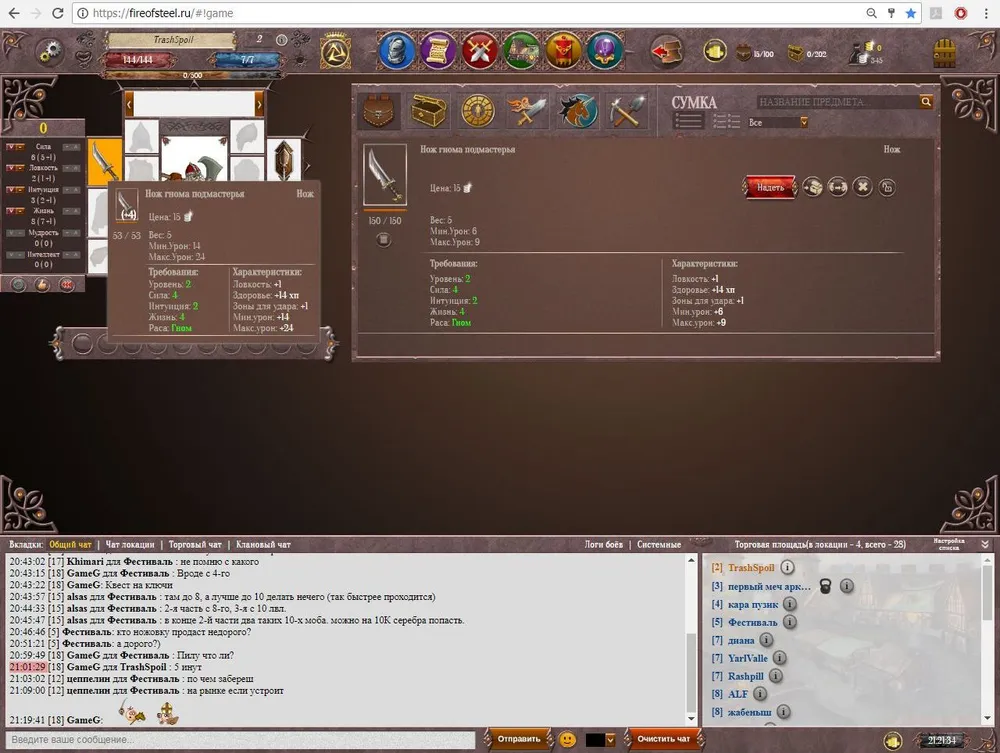Click player name Rashpill in list
Screen dimensions: 1000x753
pos(746,676)
